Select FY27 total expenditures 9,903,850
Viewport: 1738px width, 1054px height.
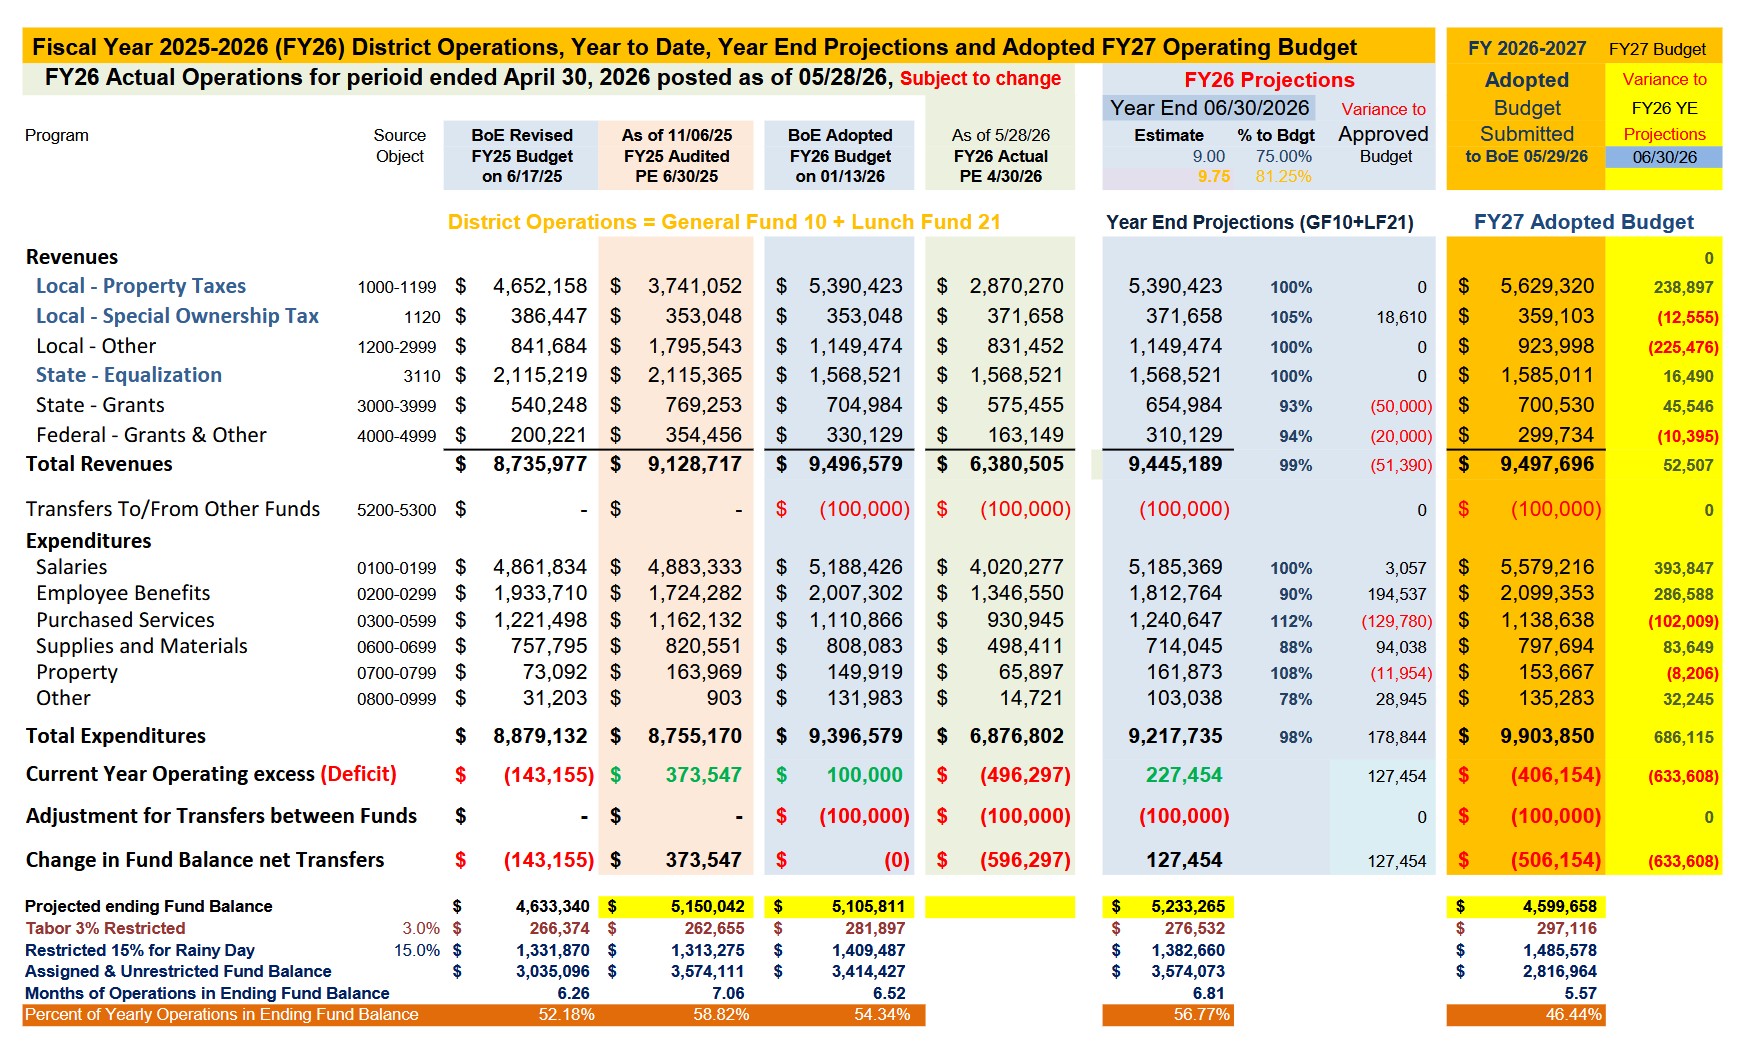click(x=1547, y=736)
